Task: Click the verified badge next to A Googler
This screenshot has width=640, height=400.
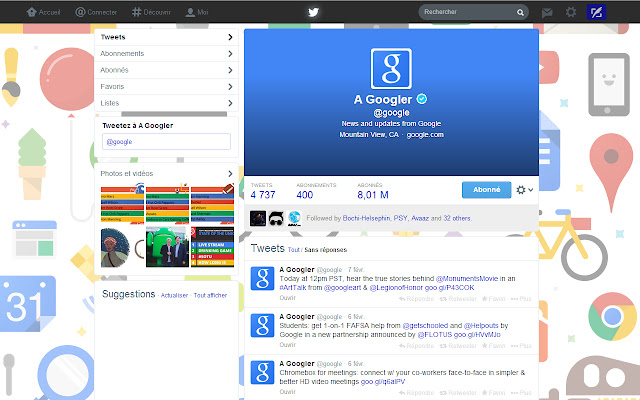Action: (x=422, y=99)
